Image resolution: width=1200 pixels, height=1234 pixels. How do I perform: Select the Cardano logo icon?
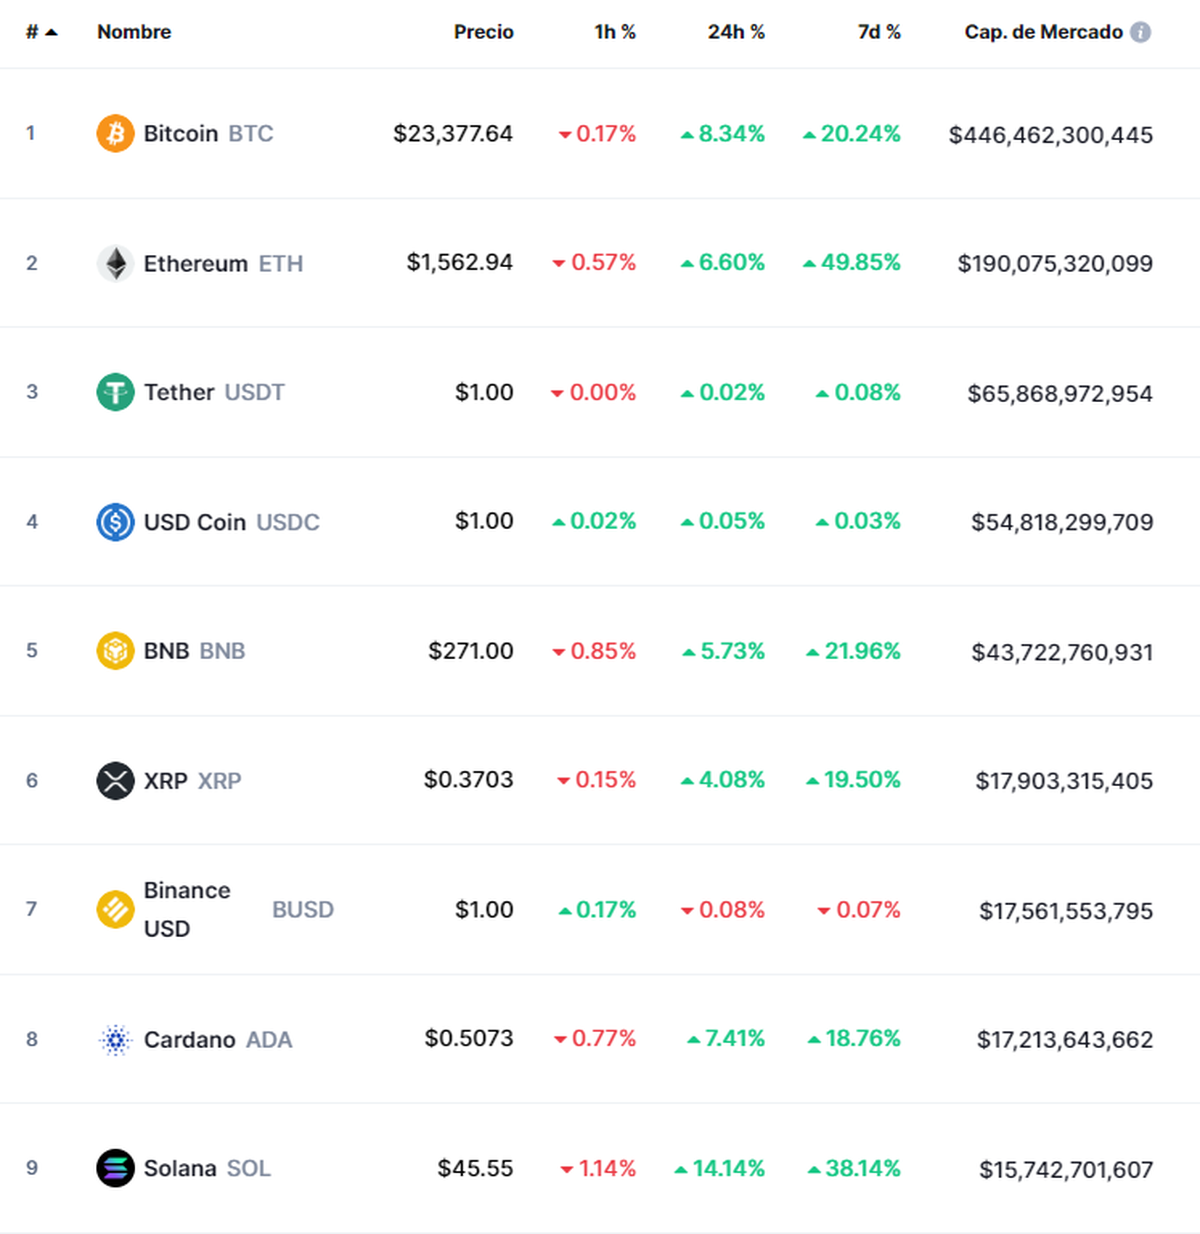(x=115, y=1040)
